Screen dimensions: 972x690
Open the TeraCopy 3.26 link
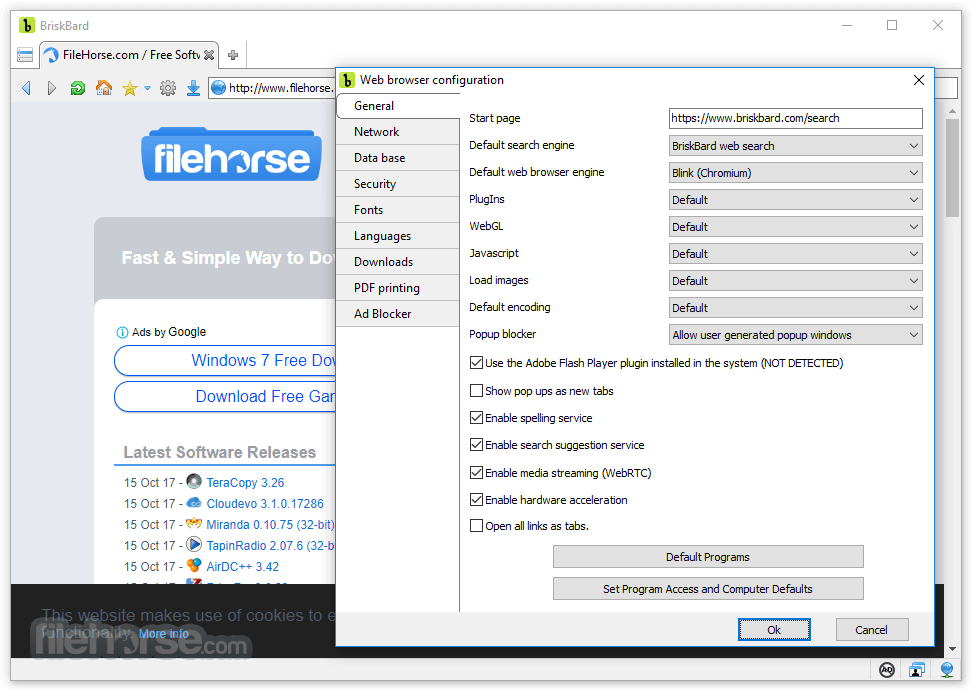pyautogui.click(x=245, y=482)
